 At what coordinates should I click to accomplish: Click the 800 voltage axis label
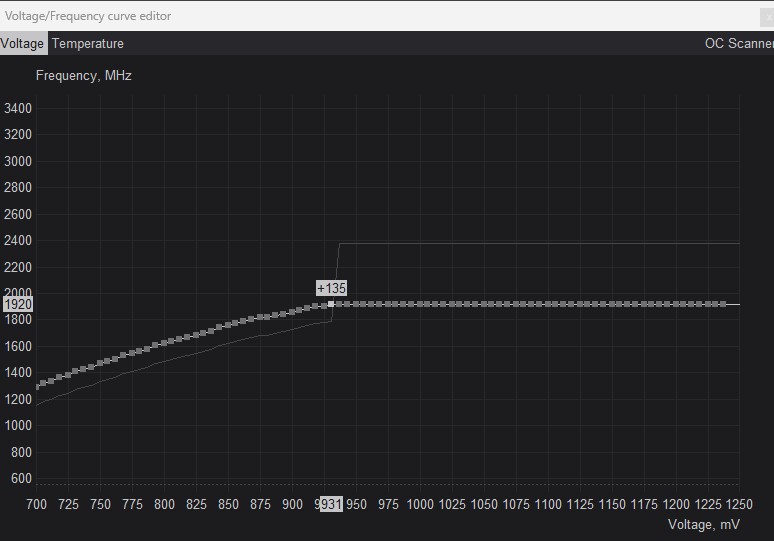164,504
